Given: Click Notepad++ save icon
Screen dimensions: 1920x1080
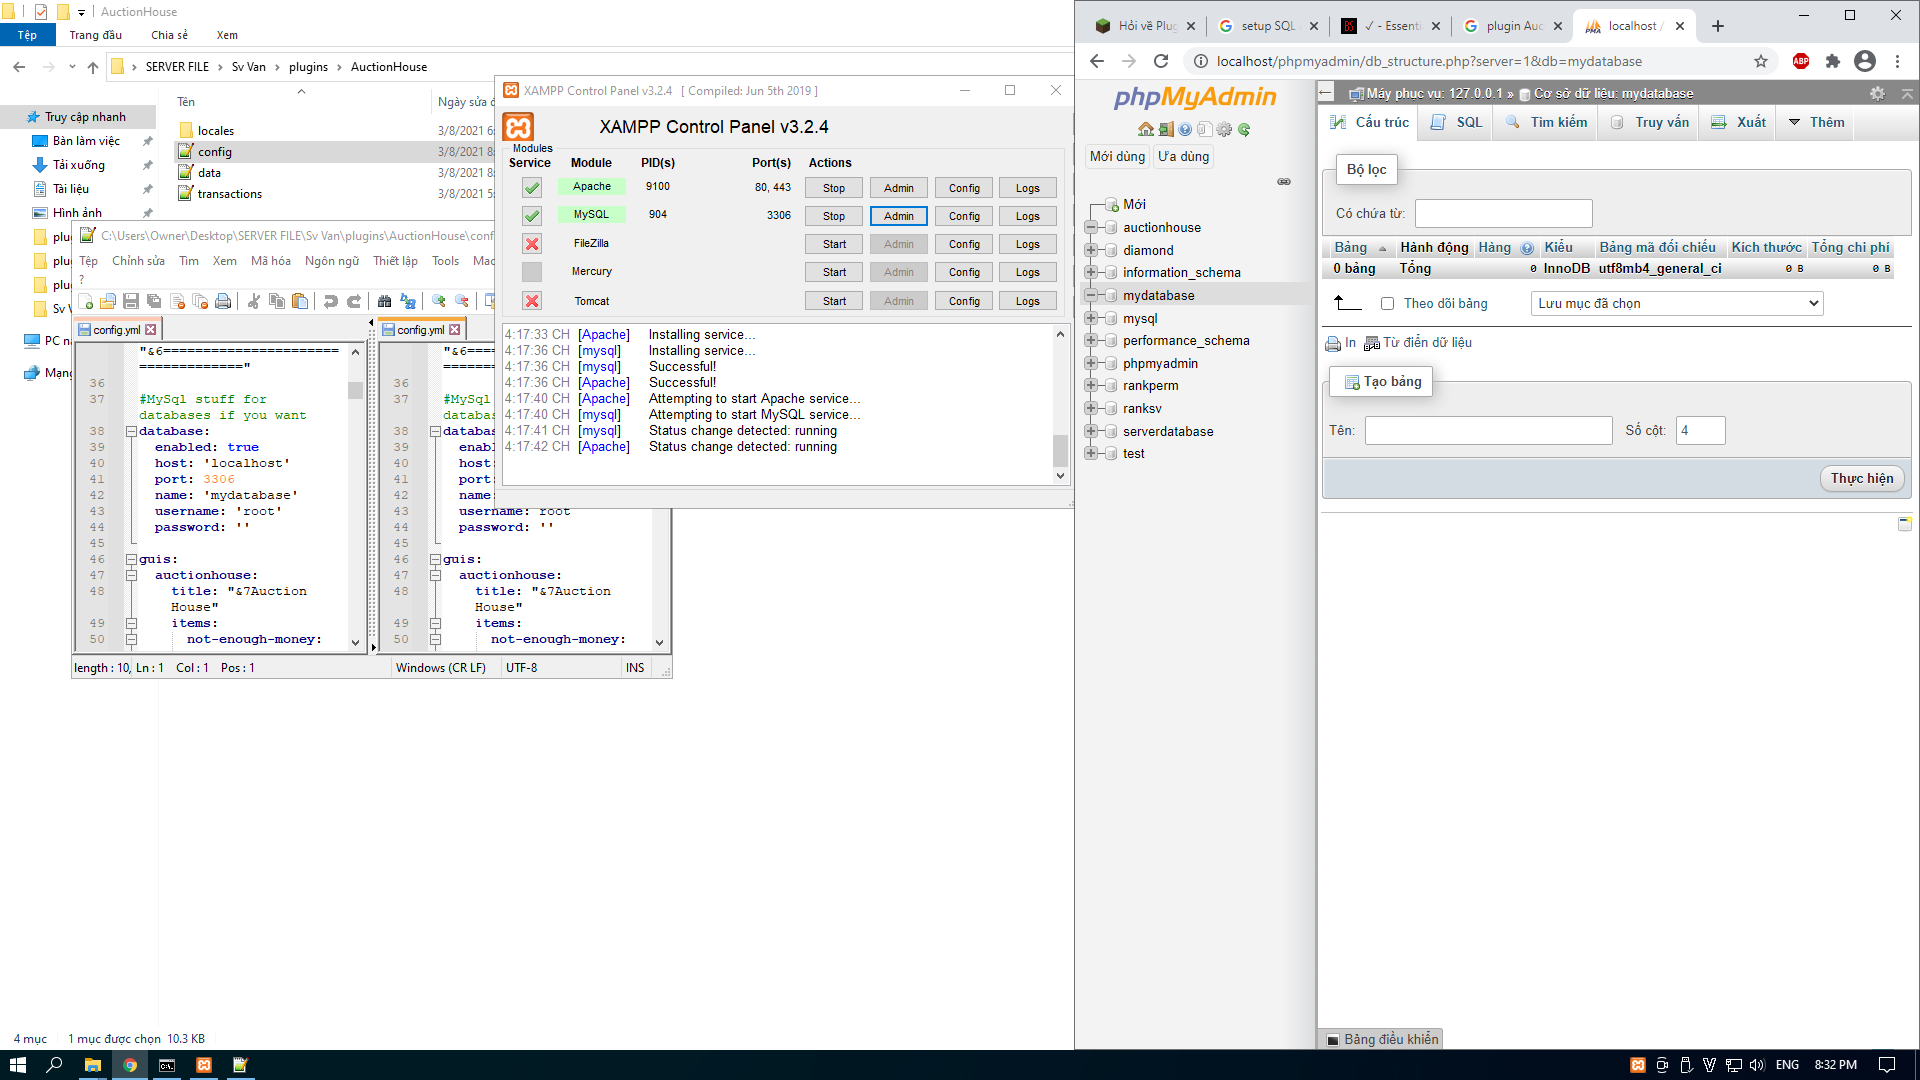Looking at the screenshot, I should (x=131, y=301).
